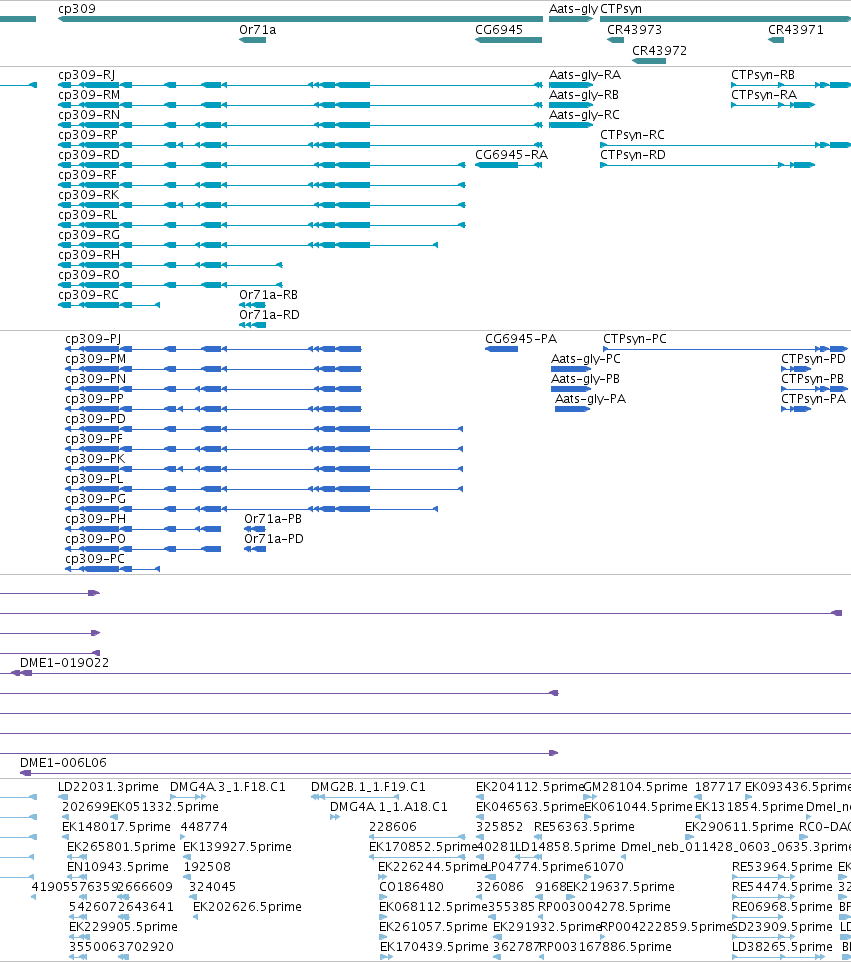
Task: Click the cp309-RO transcript label
Action: click(89, 275)
